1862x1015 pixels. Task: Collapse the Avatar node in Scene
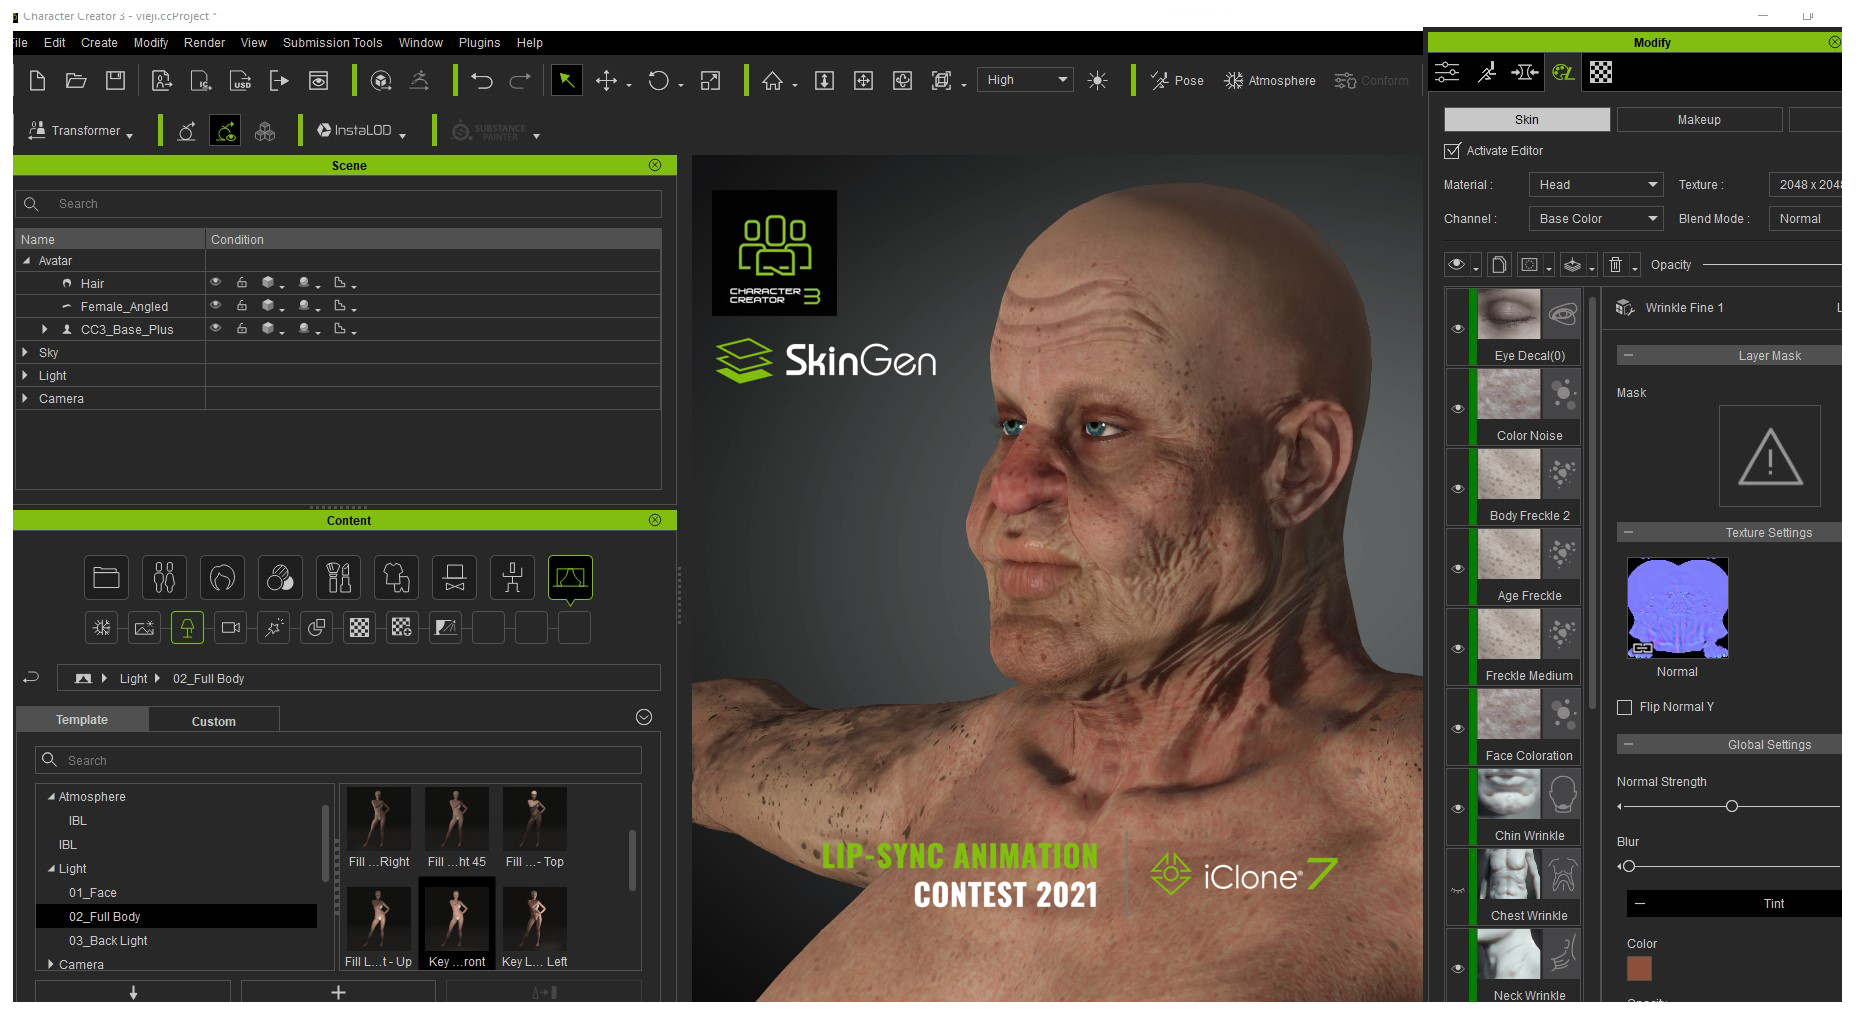point(26,260)
